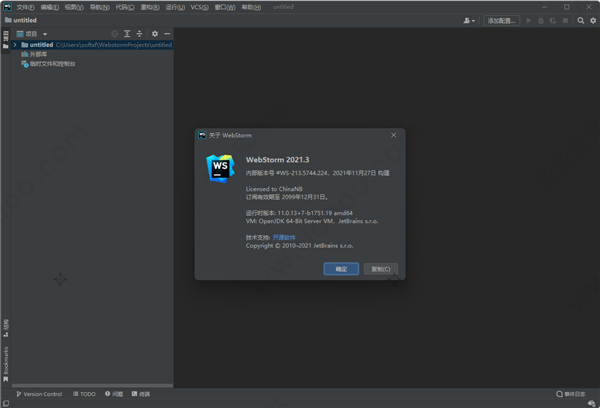
Task: Toggle tool window bars icon in status bar
Action: point(6,403)
